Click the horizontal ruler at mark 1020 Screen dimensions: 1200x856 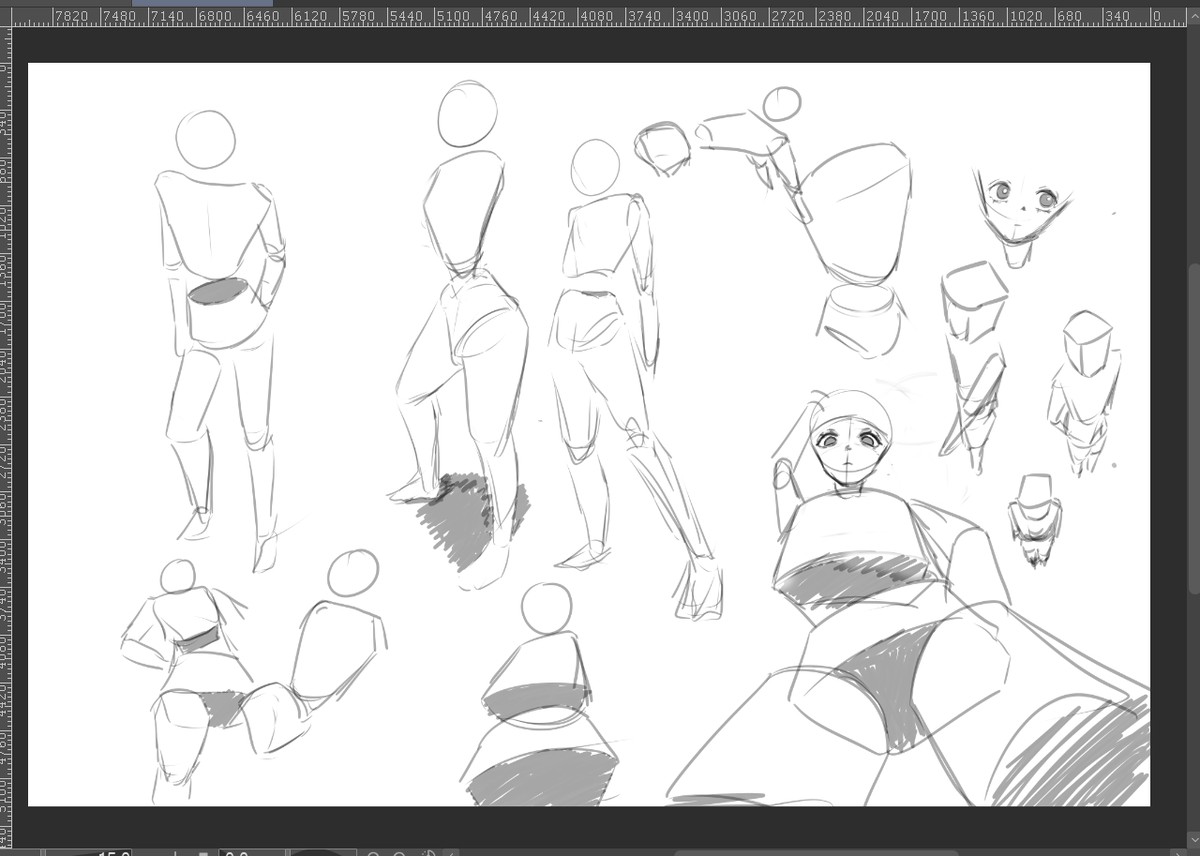[x=1027, y=16]
